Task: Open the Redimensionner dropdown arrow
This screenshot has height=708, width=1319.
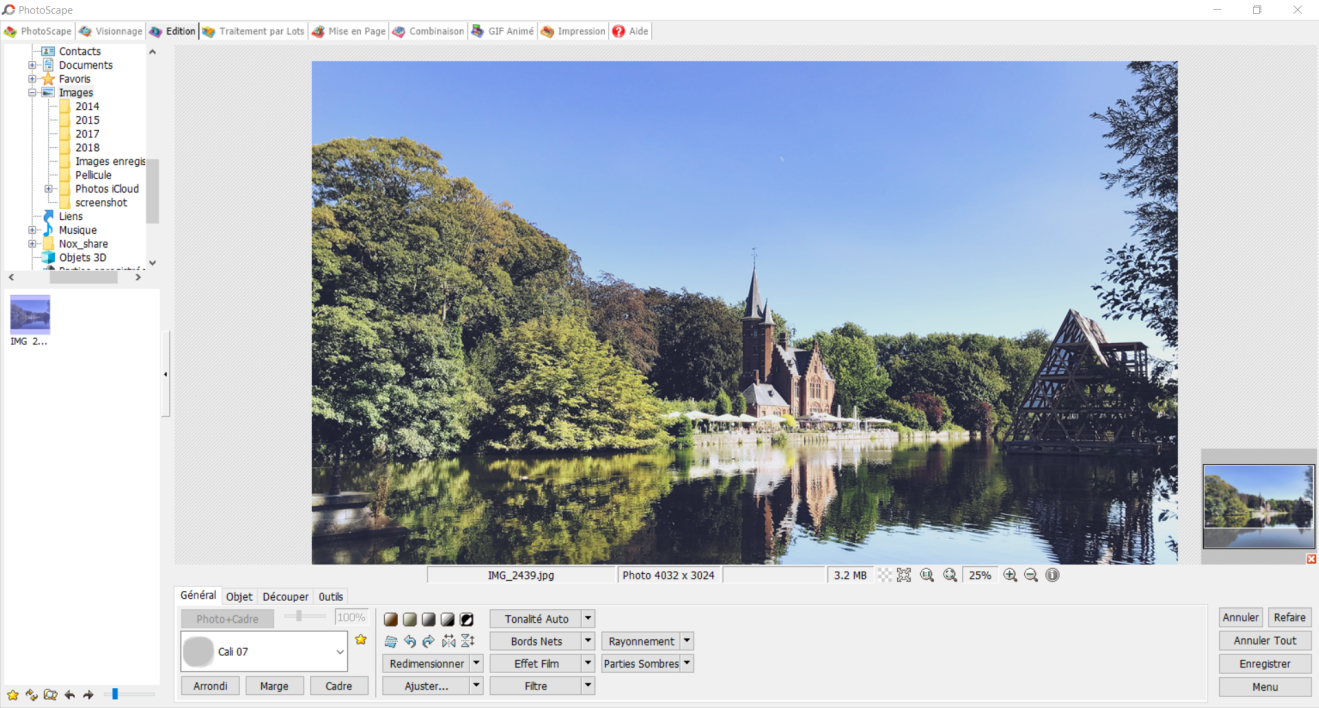Action: (477, 663)
